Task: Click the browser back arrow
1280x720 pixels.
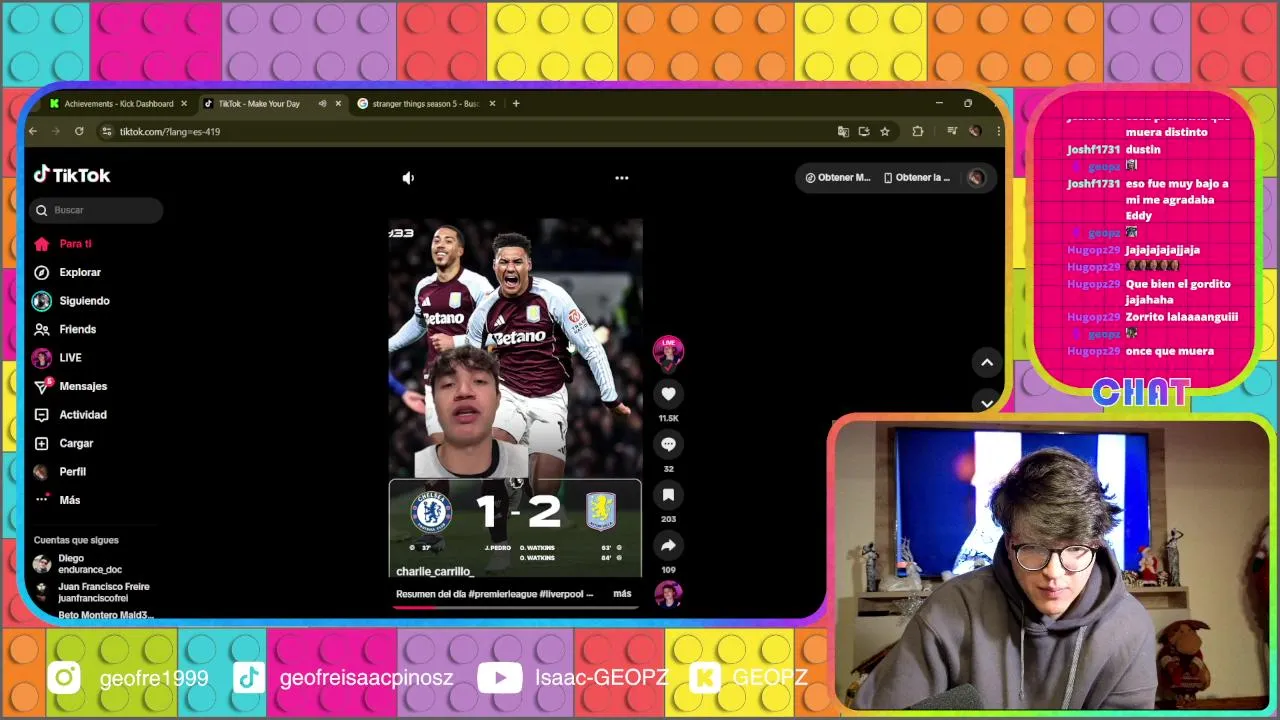Action: (33, 131)
